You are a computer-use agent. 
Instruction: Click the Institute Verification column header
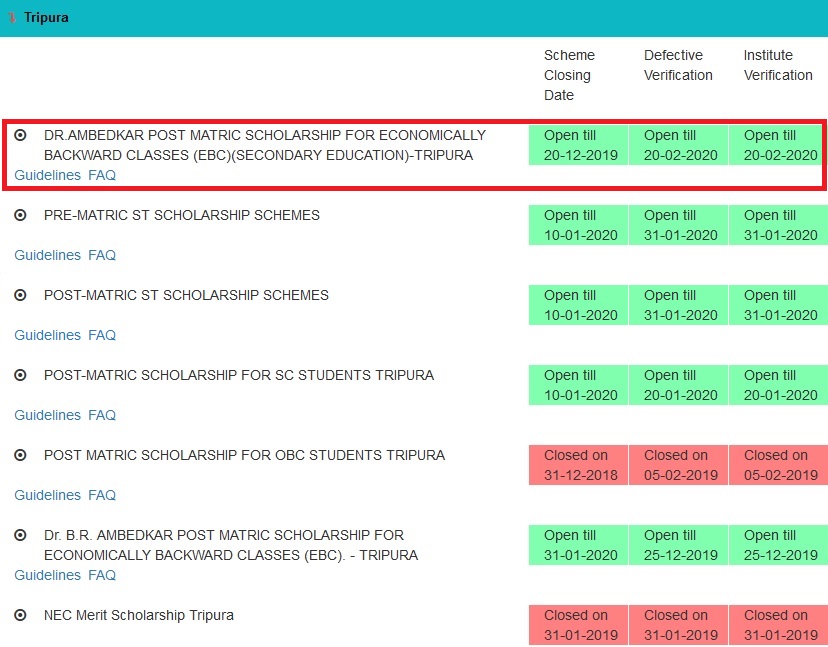click(x=778, y=65)
